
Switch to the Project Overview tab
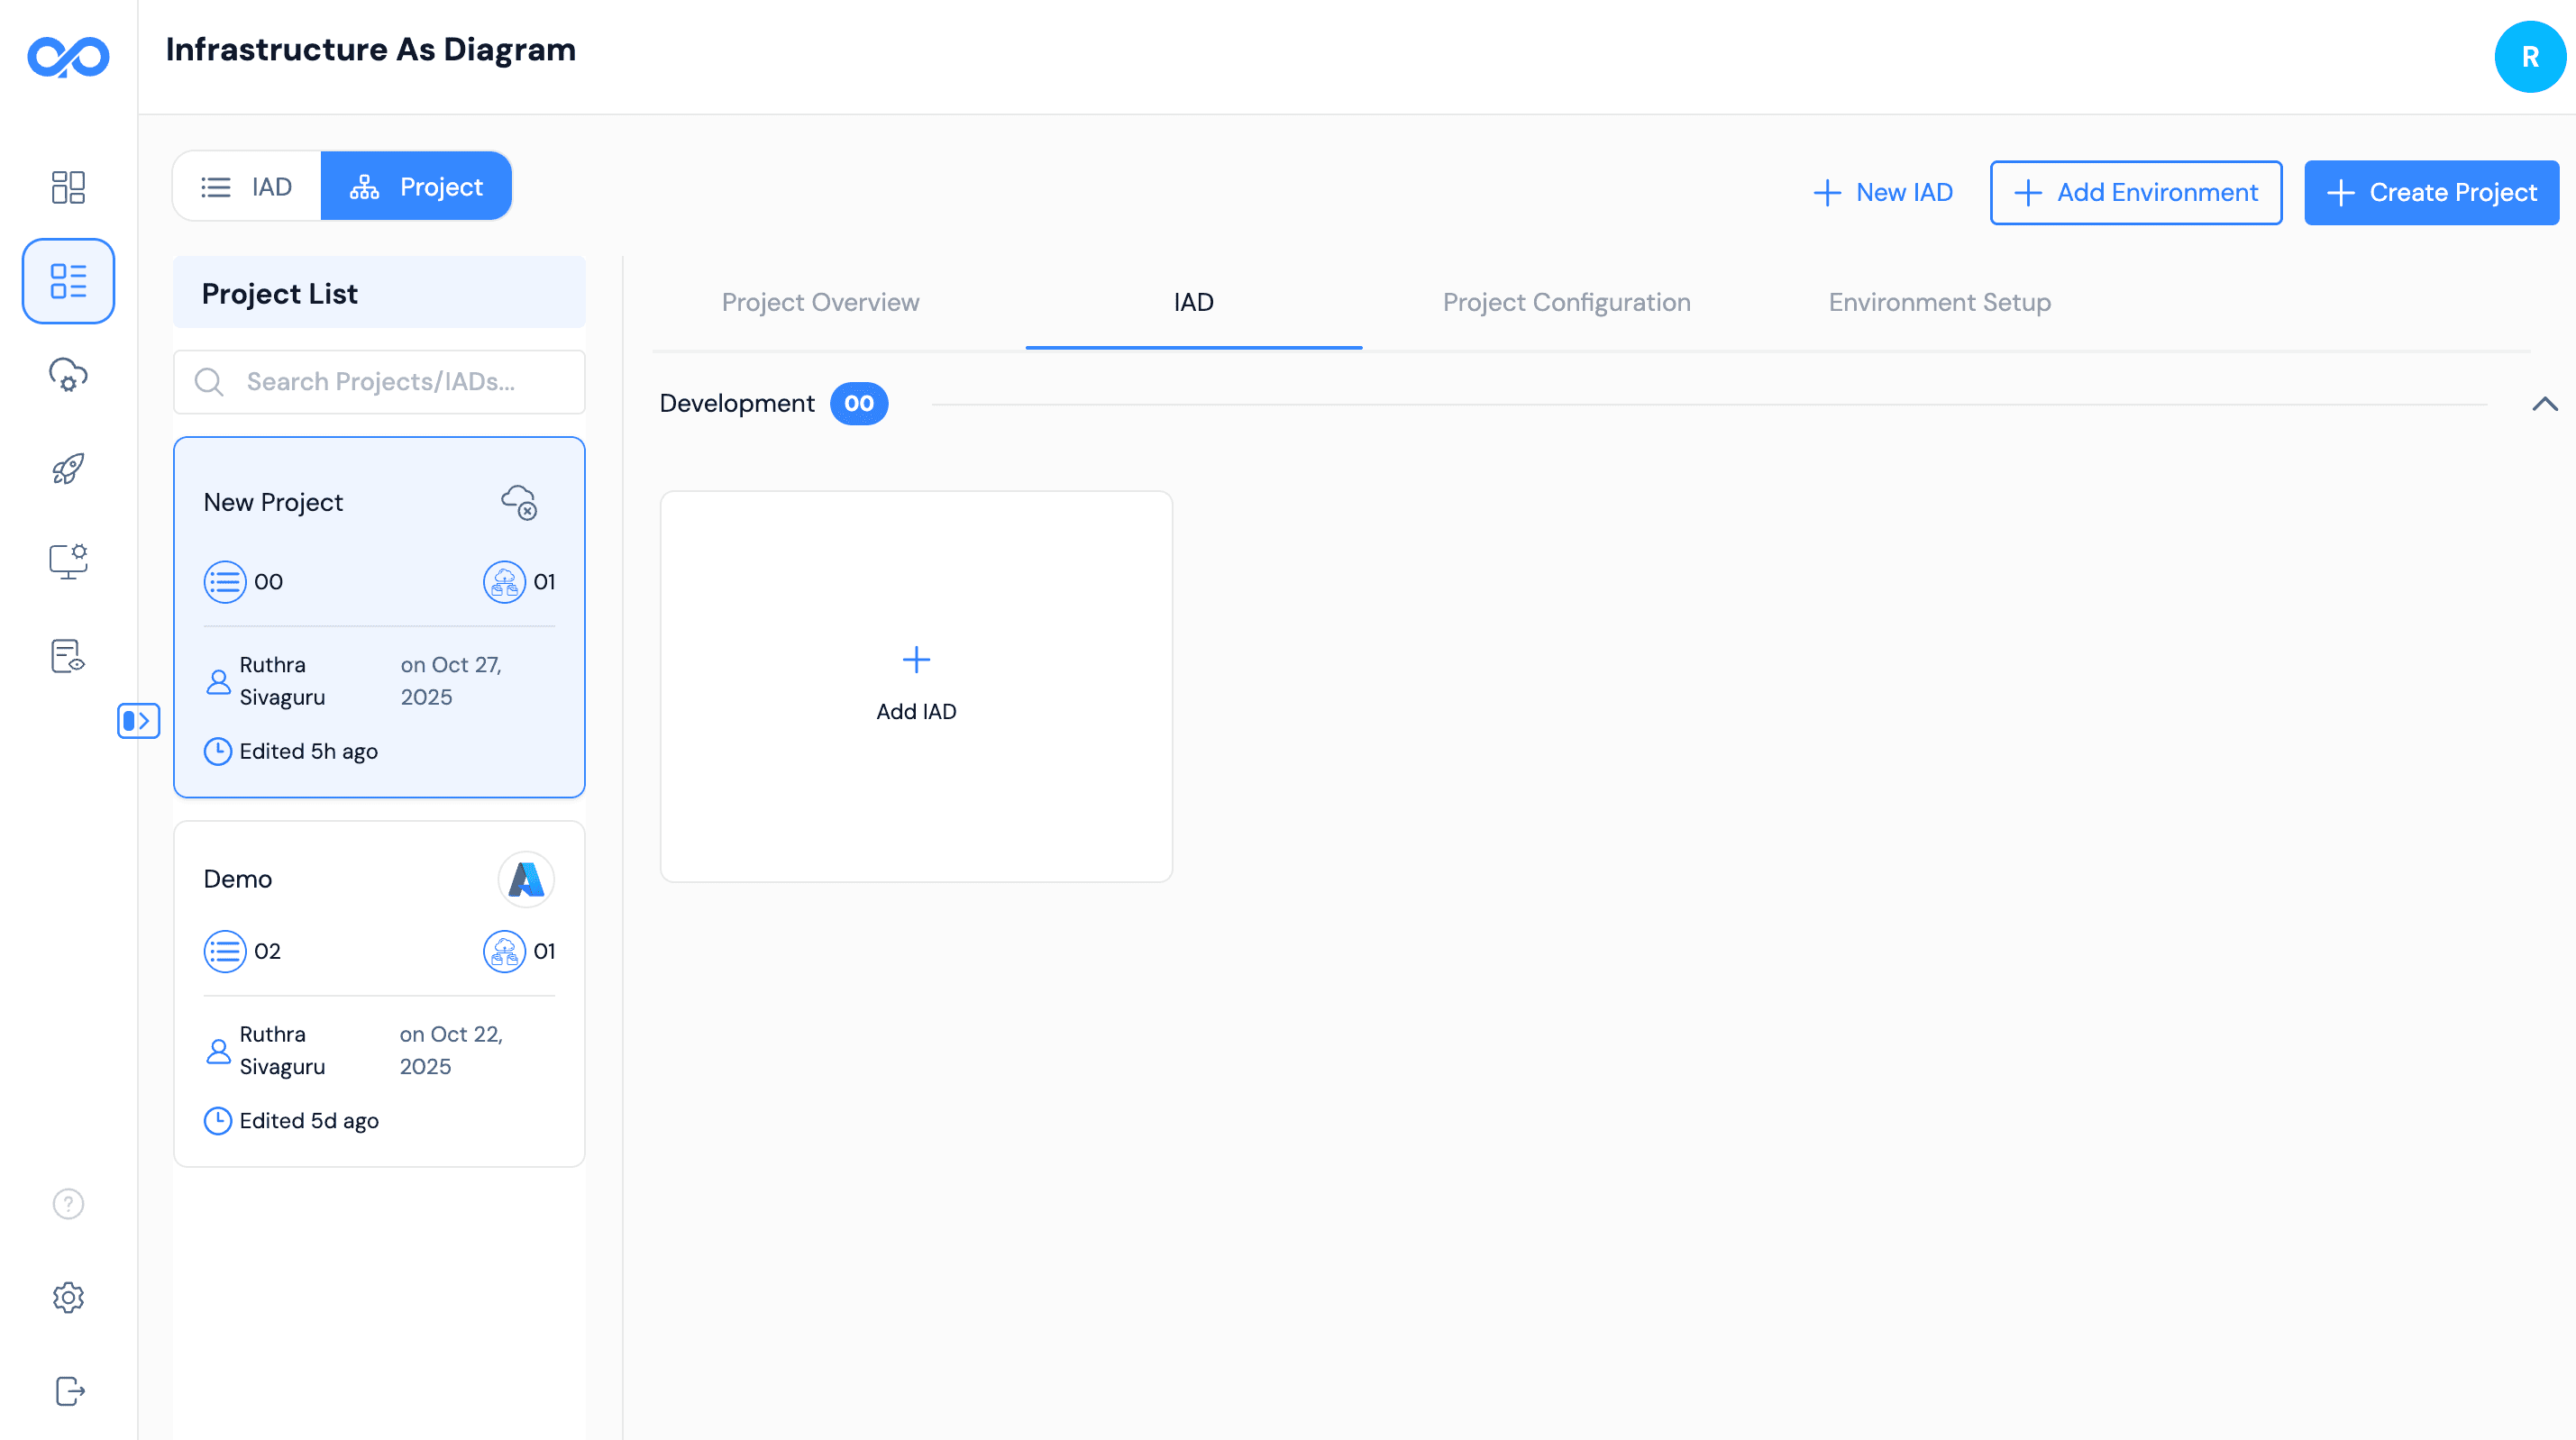click(820, 302)
